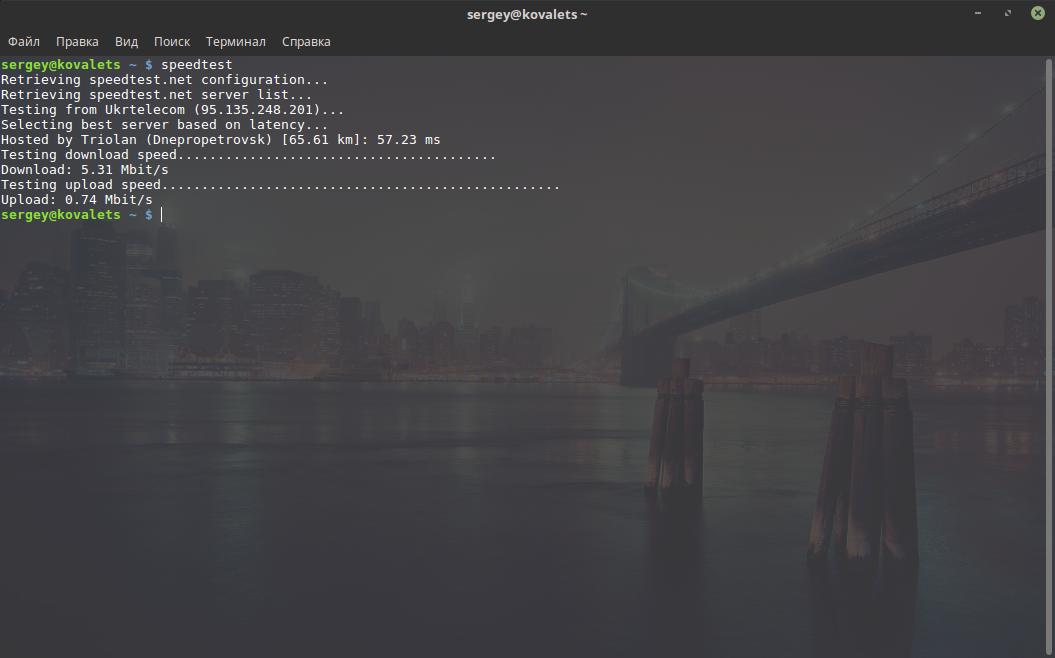This screenshot has width=1055, height=658.
Task: Click the terminal vertical scrollbar
Action: [x=1048, y=357]
